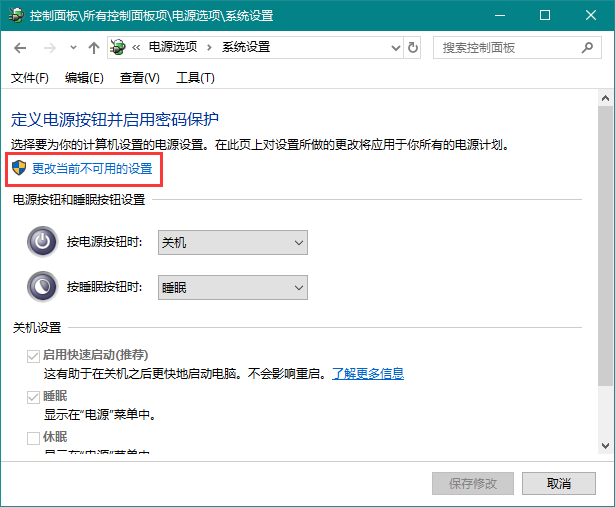Open the 按电源按钮时 dropdown
Image resolution: width=615 pixels, height=507 pixels.
[232, 242]
